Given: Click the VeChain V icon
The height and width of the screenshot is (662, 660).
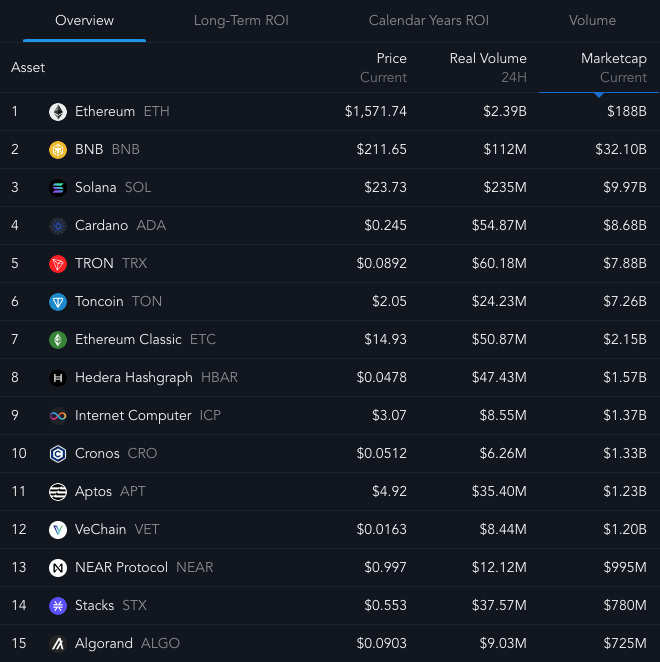Looking at the screenshot, I should (58, 530).
